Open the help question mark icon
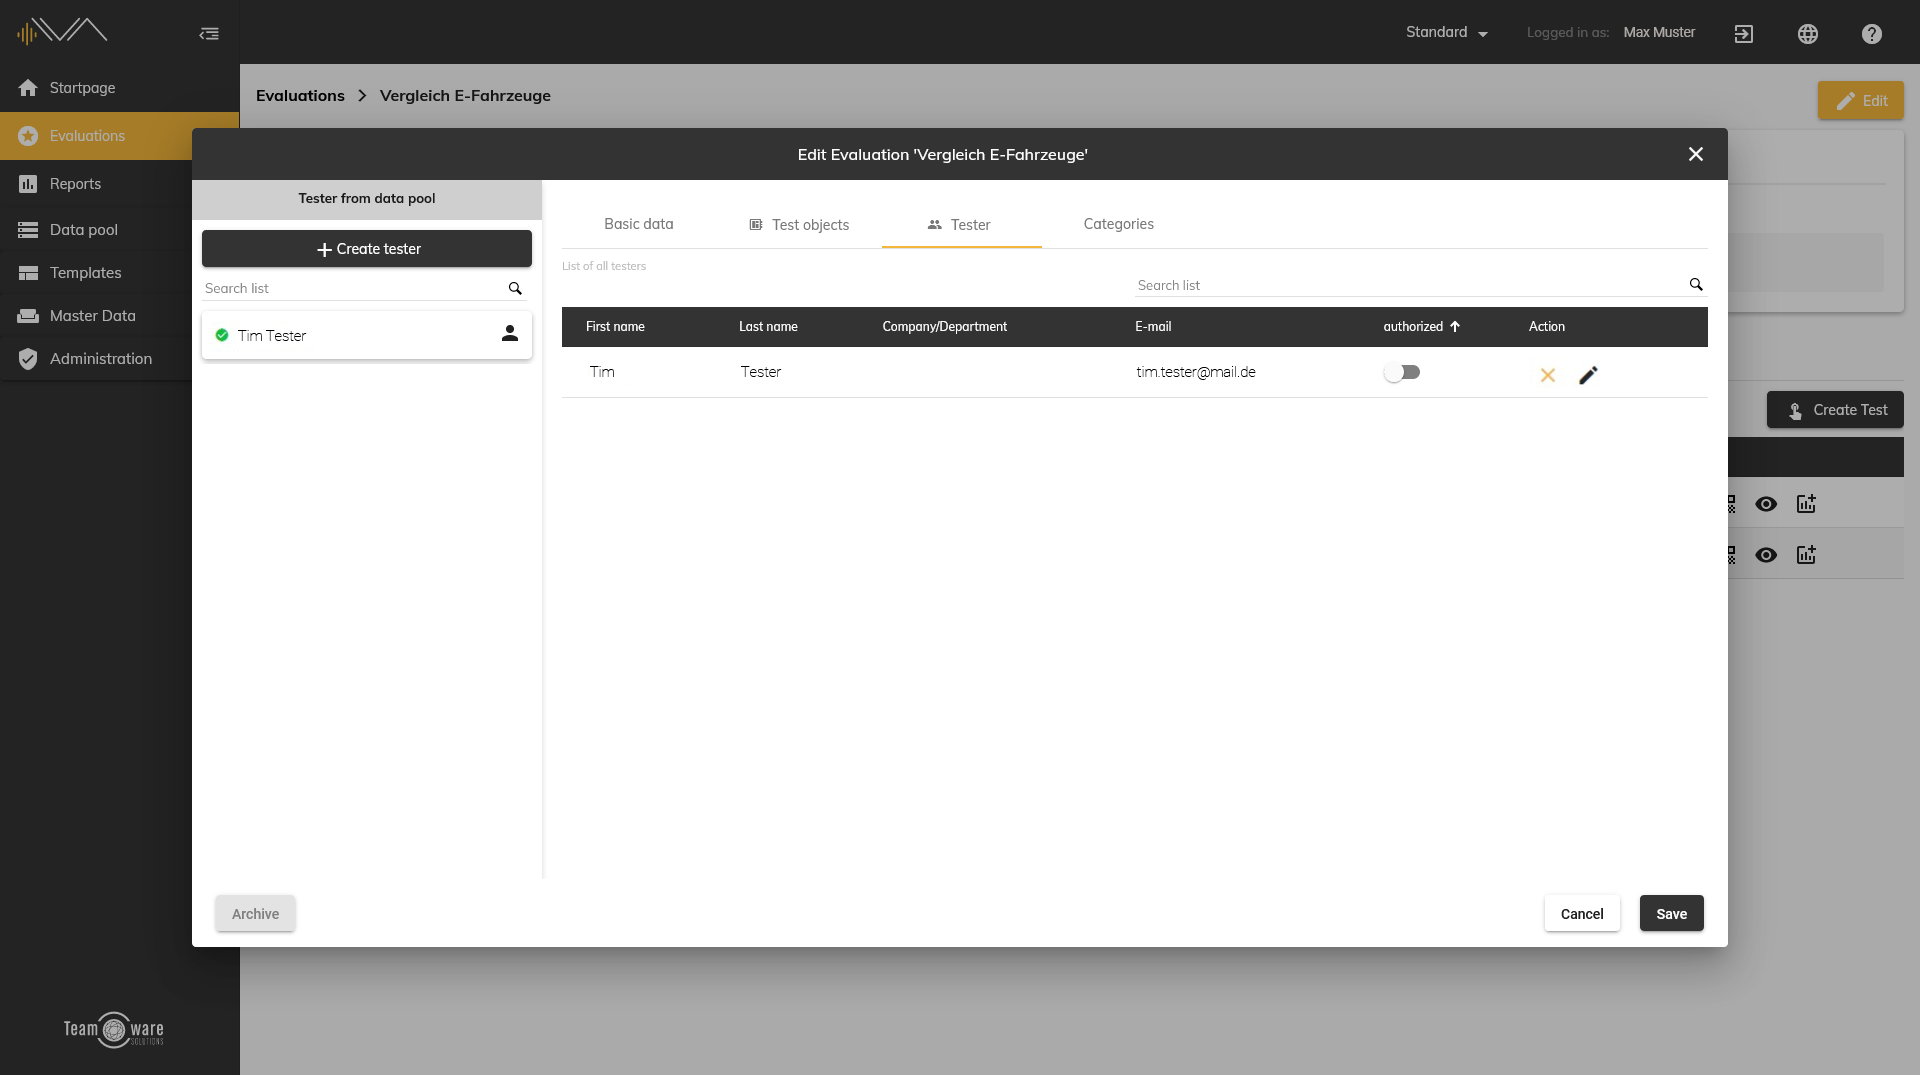1920x1075 pixels. (x=1871, y=34)
